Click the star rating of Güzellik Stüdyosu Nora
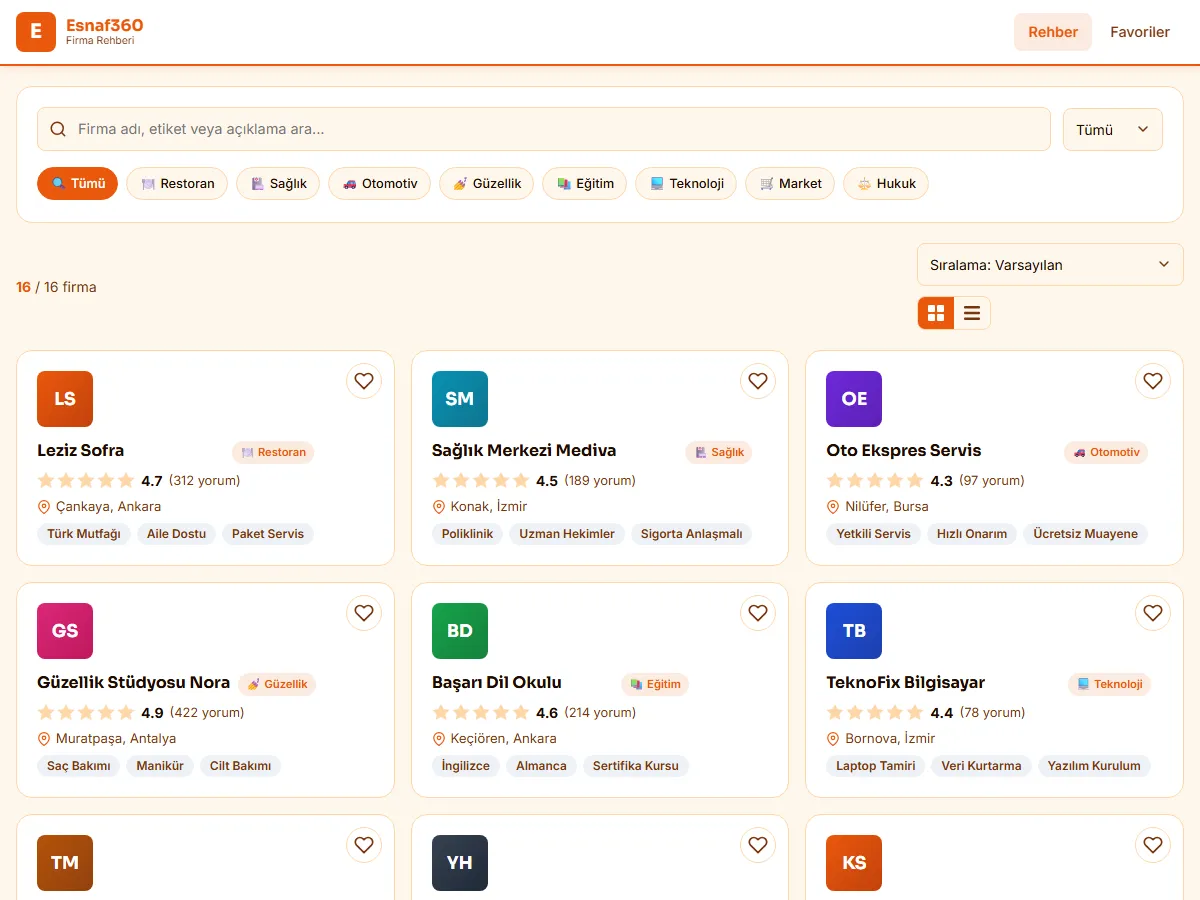The image size is (1200, 900). pyautogui.click(x=86, y=713)
